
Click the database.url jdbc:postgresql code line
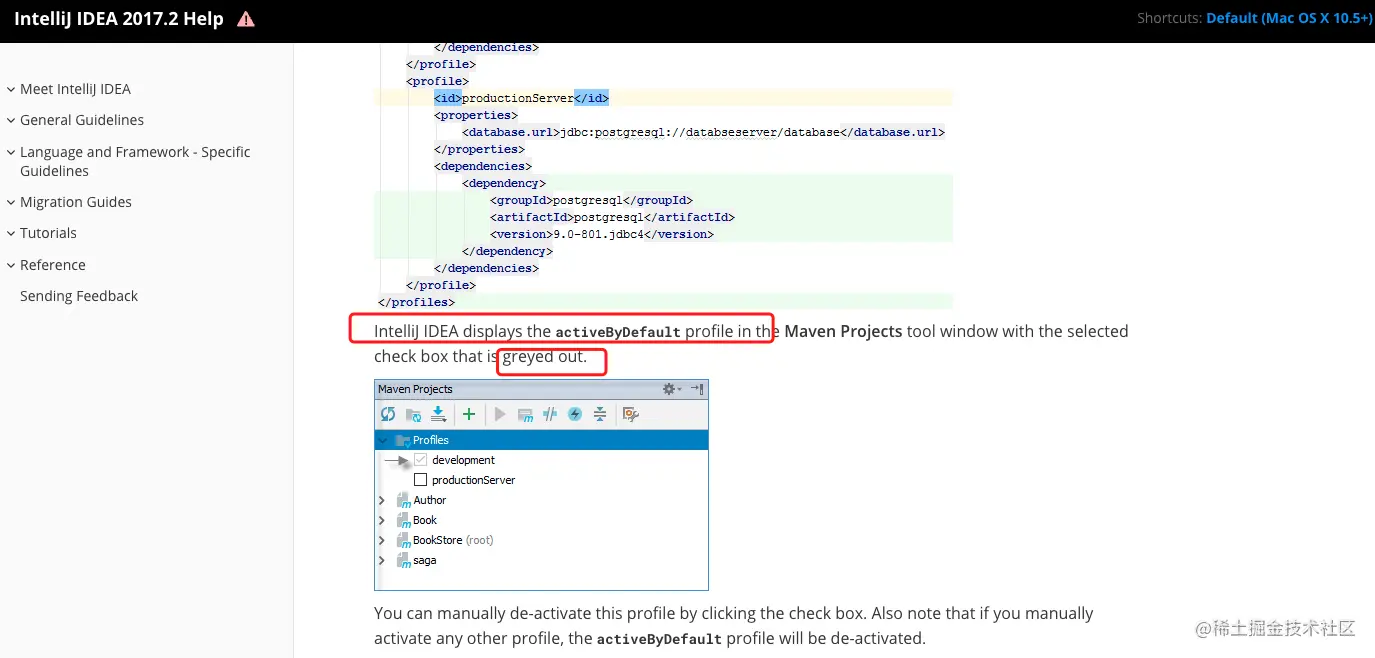703,132
